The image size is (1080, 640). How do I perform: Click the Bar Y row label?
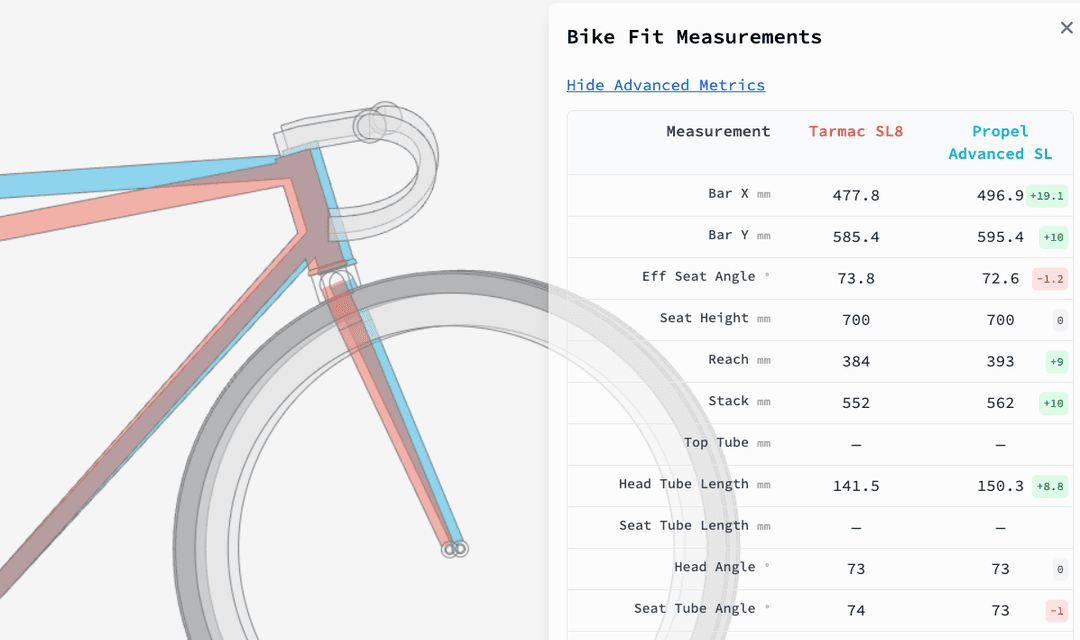[729, 235]
